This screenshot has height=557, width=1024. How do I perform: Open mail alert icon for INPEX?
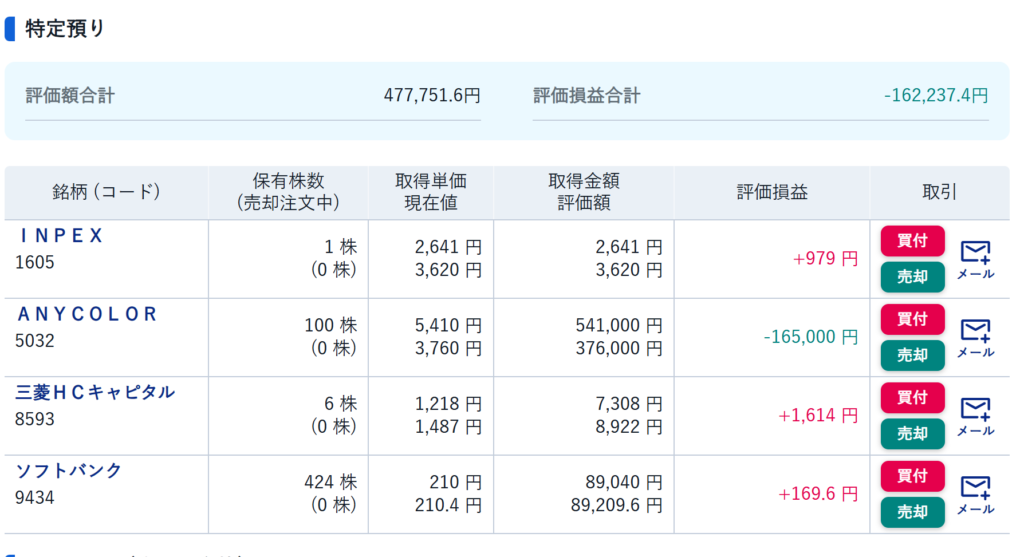(975, 258)
